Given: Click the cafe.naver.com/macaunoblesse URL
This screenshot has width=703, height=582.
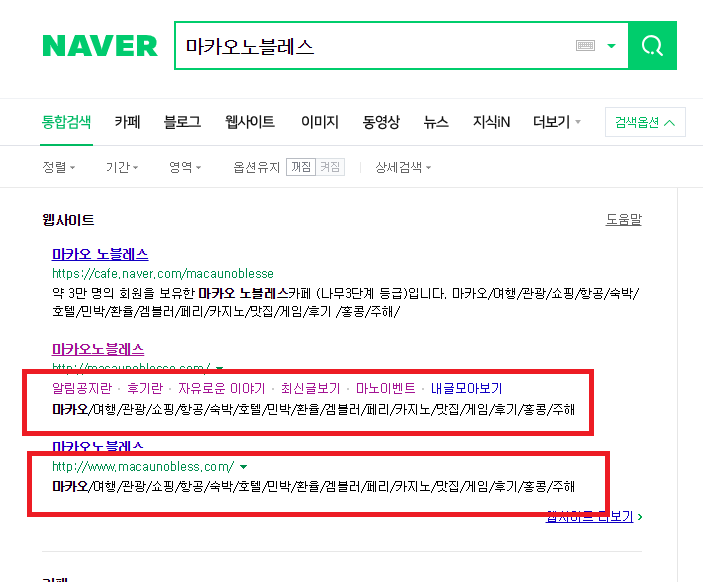Looking at the screenshot, I should pos(163,274).
